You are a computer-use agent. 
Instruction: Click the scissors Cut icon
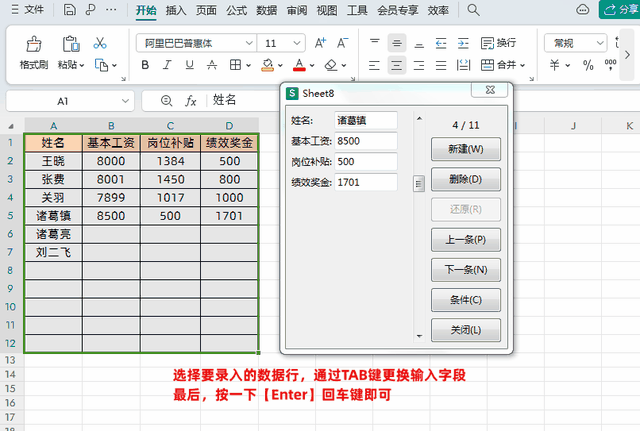(x=100, y=43)
